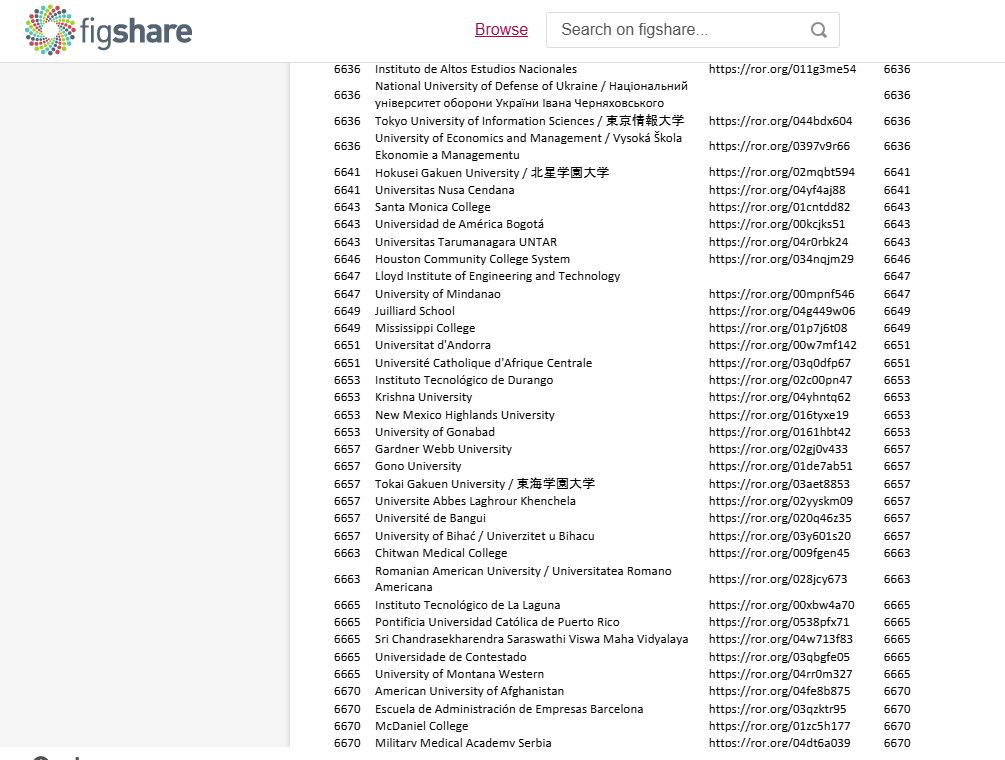Viewport: 1005px width, 760px height.
Task: Click the search magnifier icon
Action: [x=818, y=30]
